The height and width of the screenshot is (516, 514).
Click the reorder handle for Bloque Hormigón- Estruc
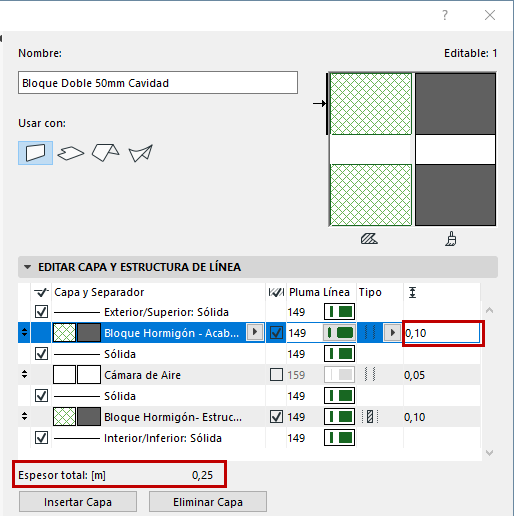tap(24, 416)
